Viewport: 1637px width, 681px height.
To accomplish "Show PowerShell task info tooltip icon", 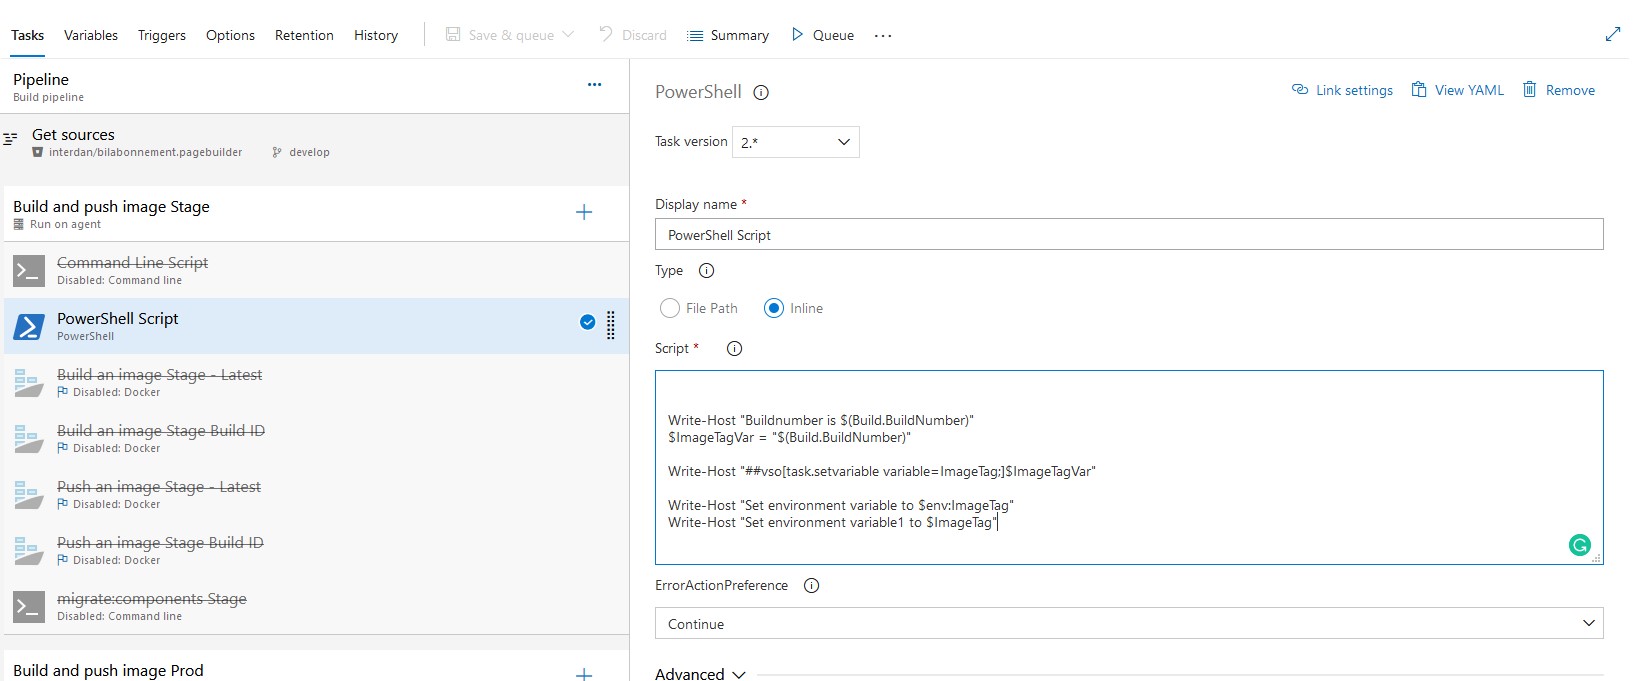I will click(761, 93).
